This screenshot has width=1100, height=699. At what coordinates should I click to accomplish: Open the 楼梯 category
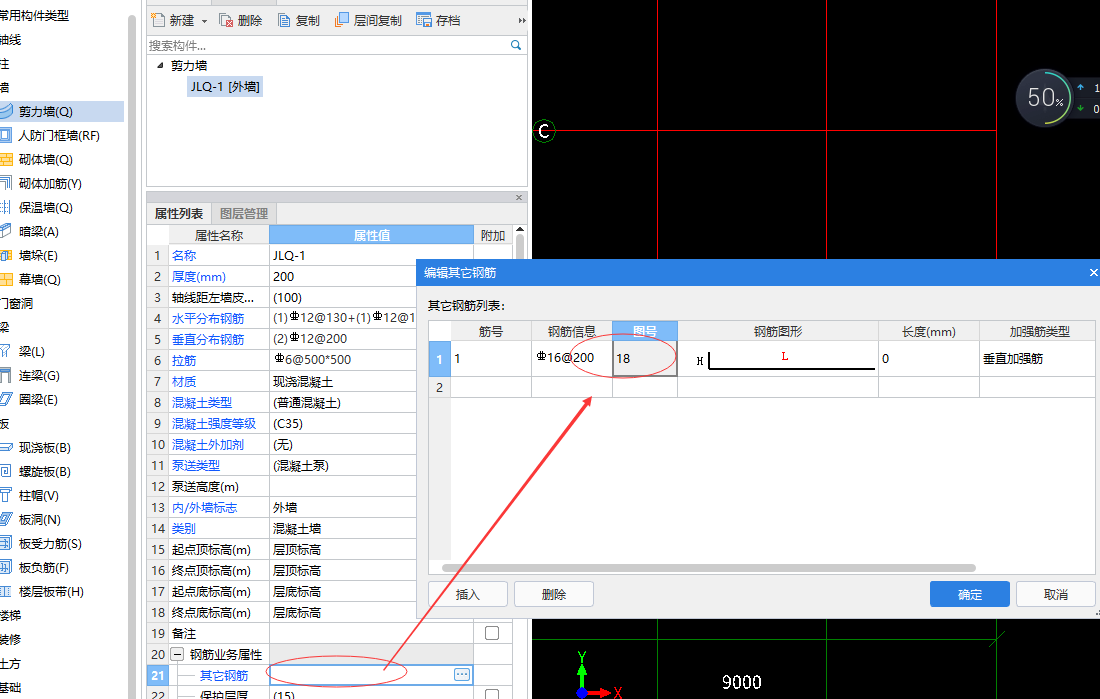click(11, 615)
